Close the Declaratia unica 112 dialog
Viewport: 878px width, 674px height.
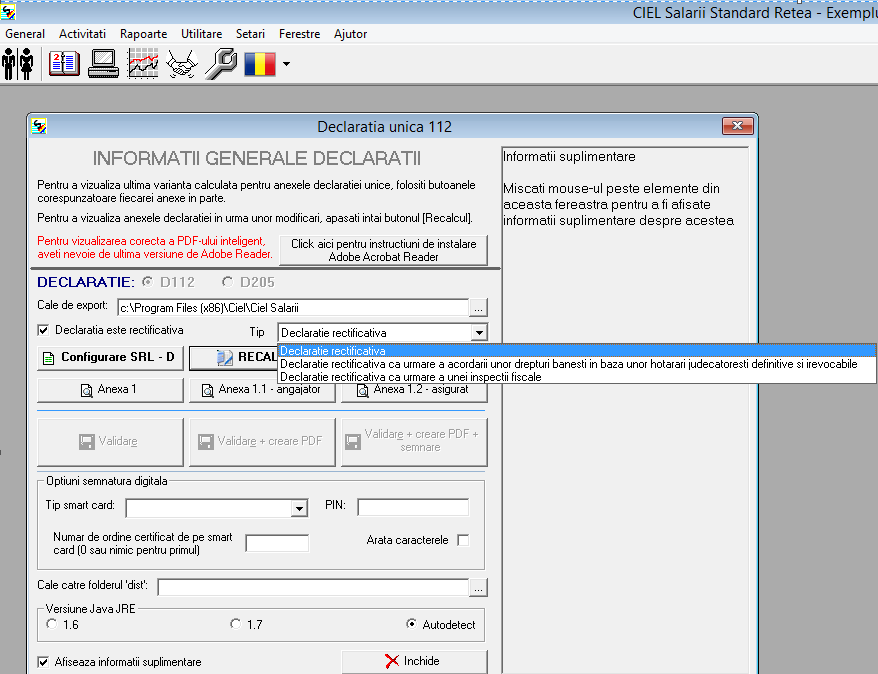click(737, 126)
